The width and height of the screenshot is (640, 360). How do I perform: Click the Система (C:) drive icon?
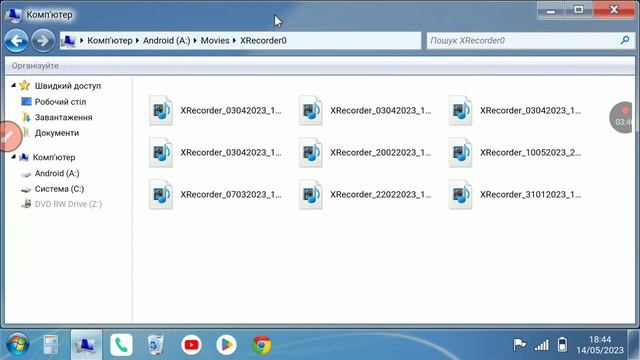pyautogui.click(x=26, y=189)
